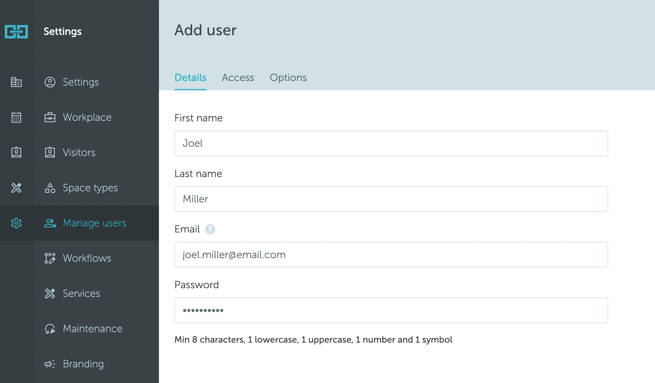Switch to the Details tab
The image size is (655, 383).
(190, 78)
